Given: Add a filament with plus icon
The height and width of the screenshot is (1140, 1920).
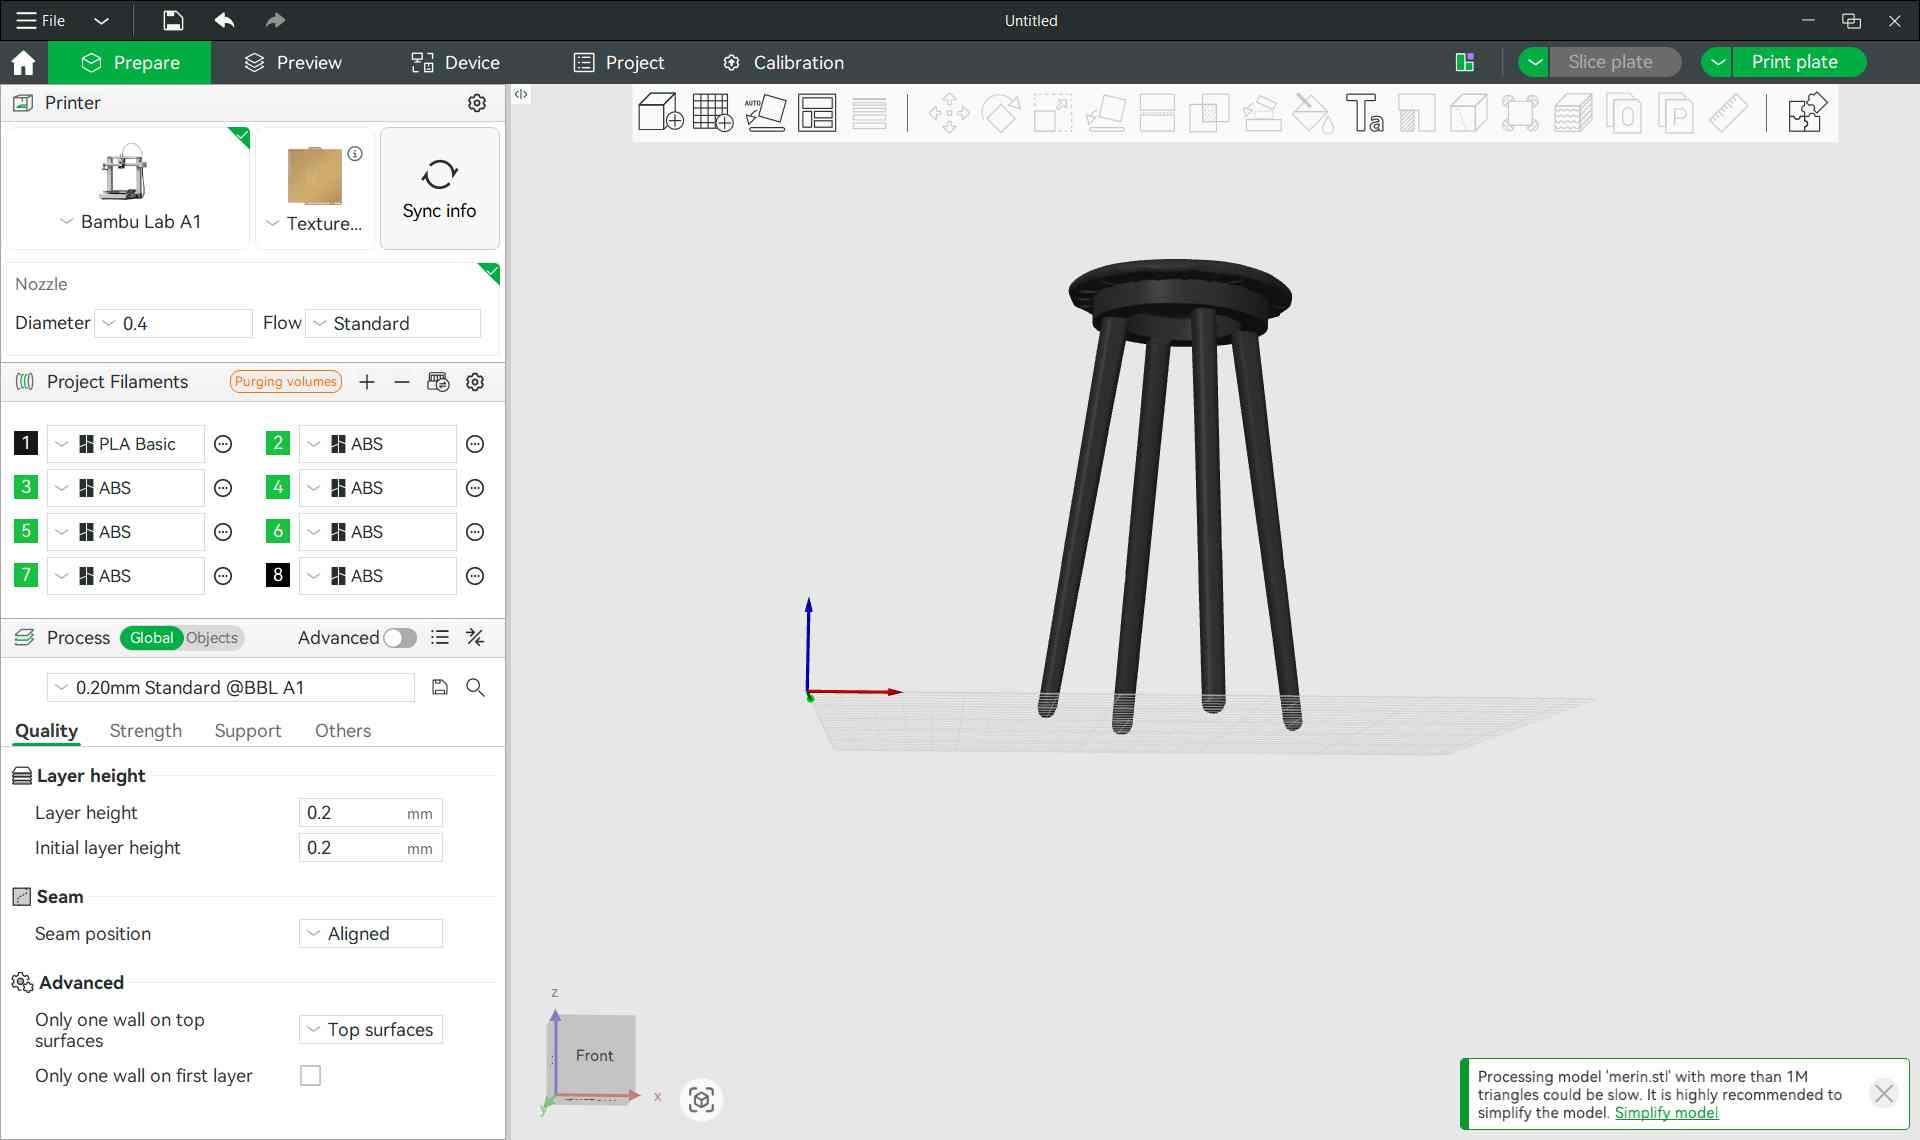Looking at the screenshot, I should 367,382.
